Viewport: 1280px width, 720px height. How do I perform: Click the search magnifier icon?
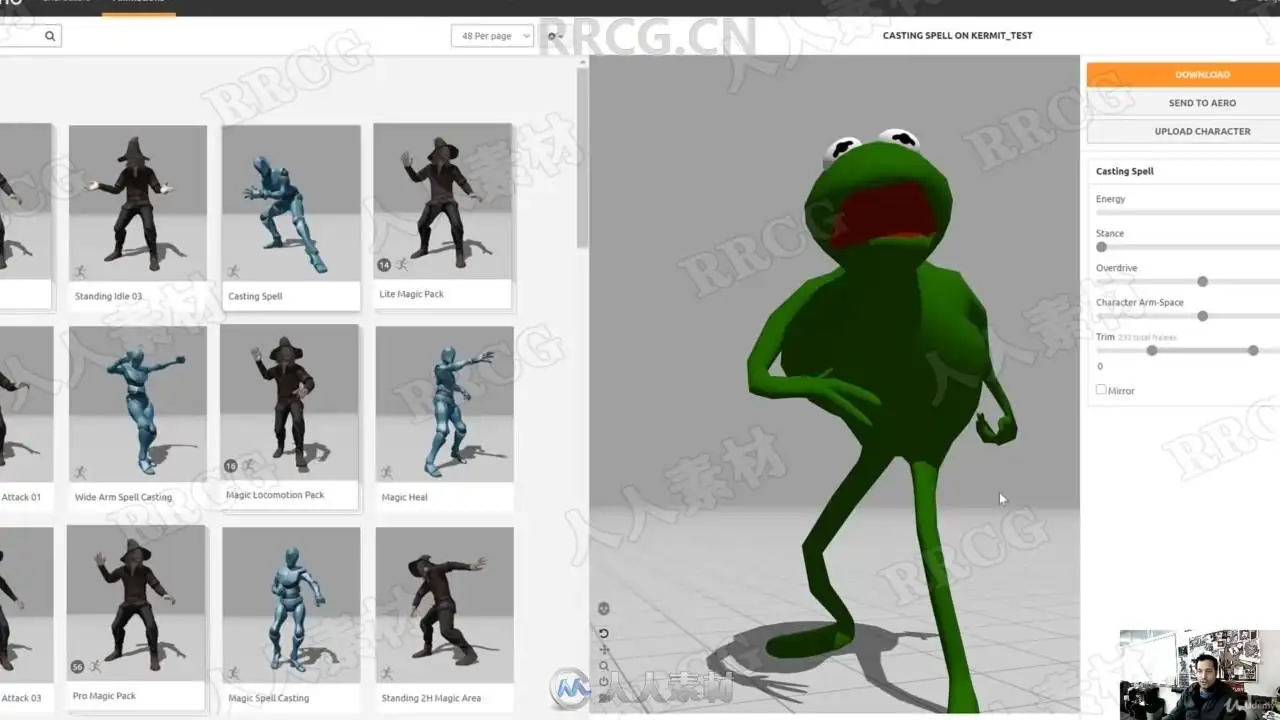[x=49, y=36]
